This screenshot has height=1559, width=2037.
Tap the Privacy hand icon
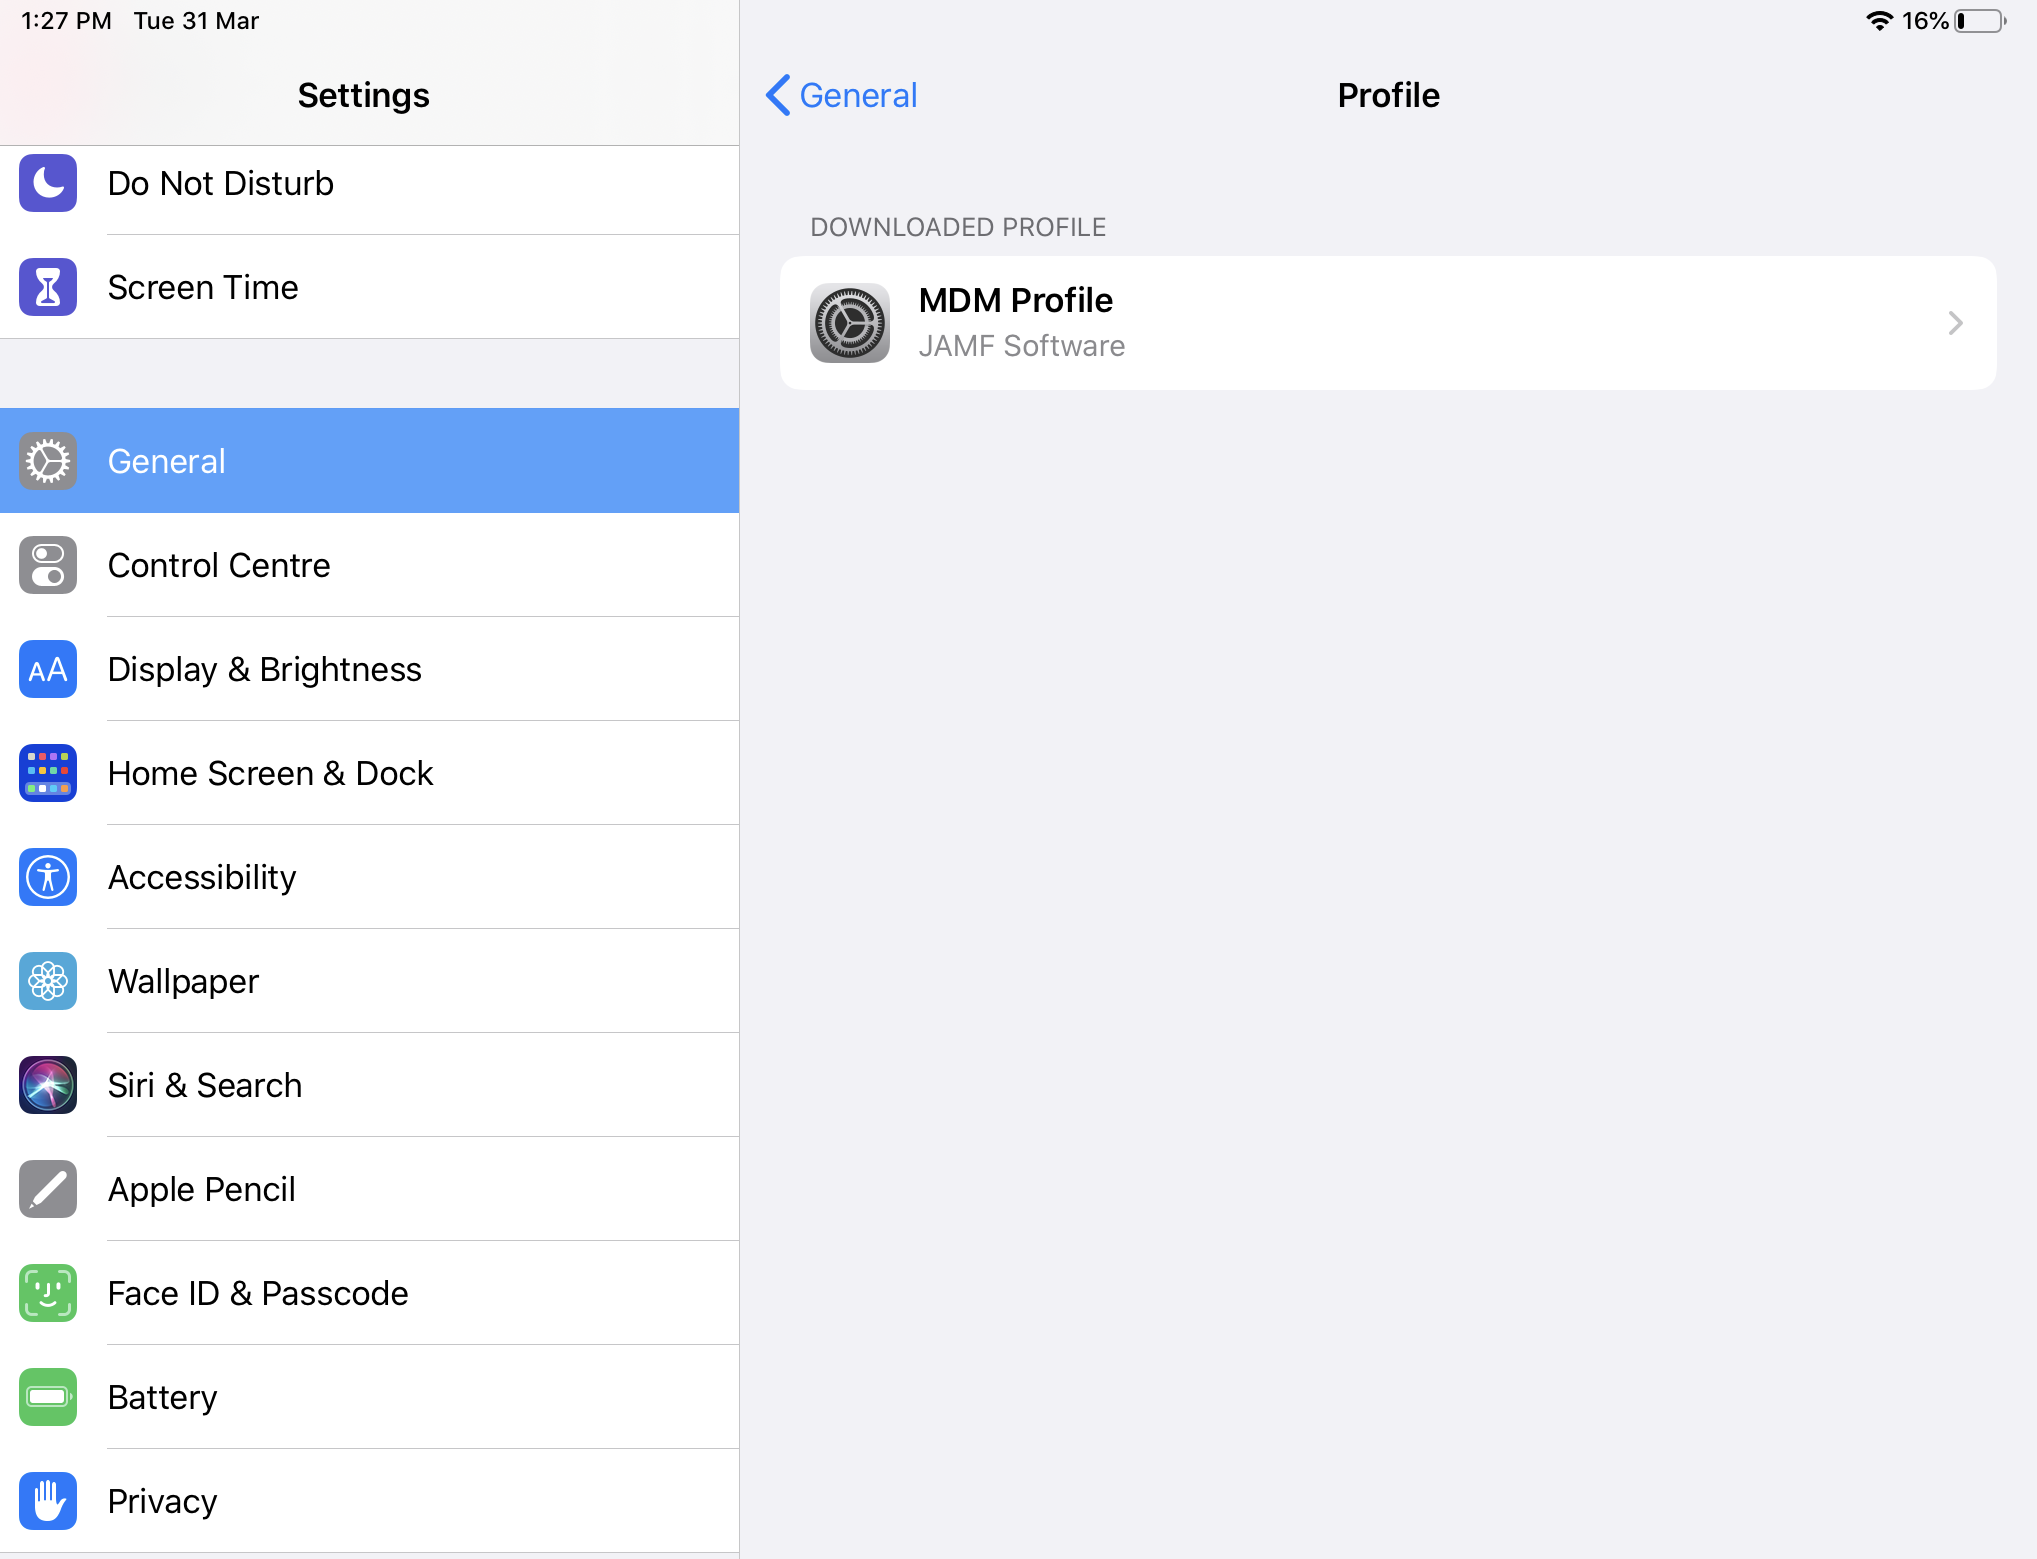point(48,1501)
